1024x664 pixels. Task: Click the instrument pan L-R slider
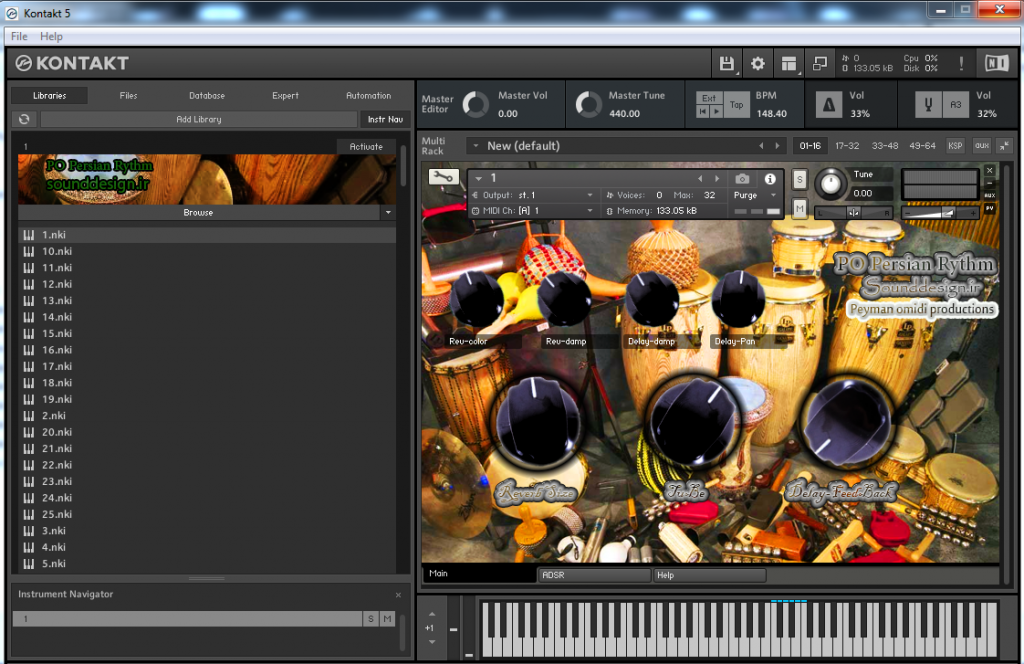coord(854,213)
